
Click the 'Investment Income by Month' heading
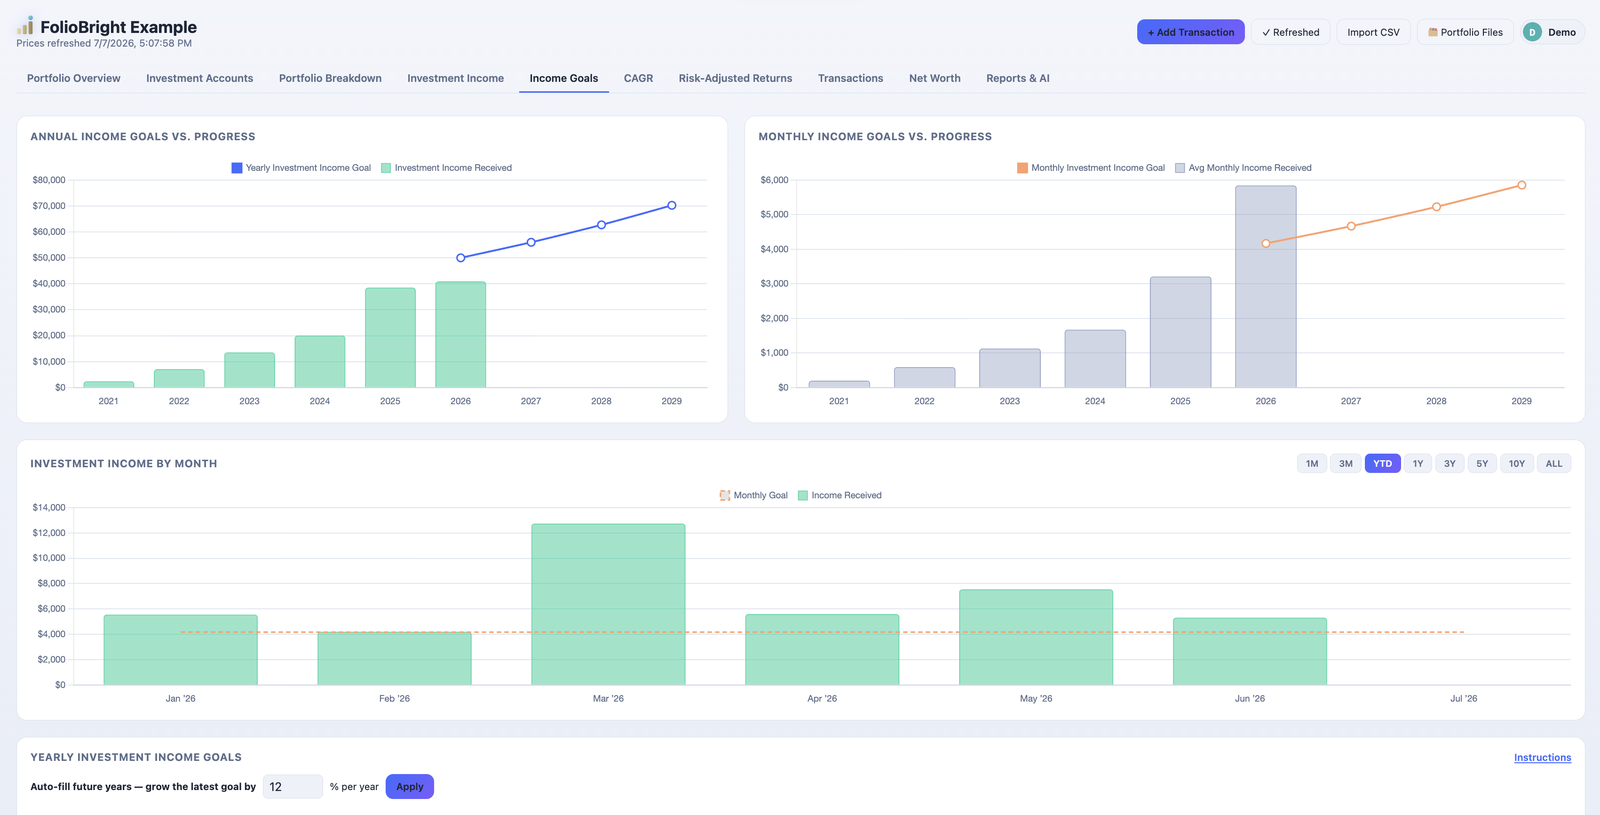click(x=124, y=464)
